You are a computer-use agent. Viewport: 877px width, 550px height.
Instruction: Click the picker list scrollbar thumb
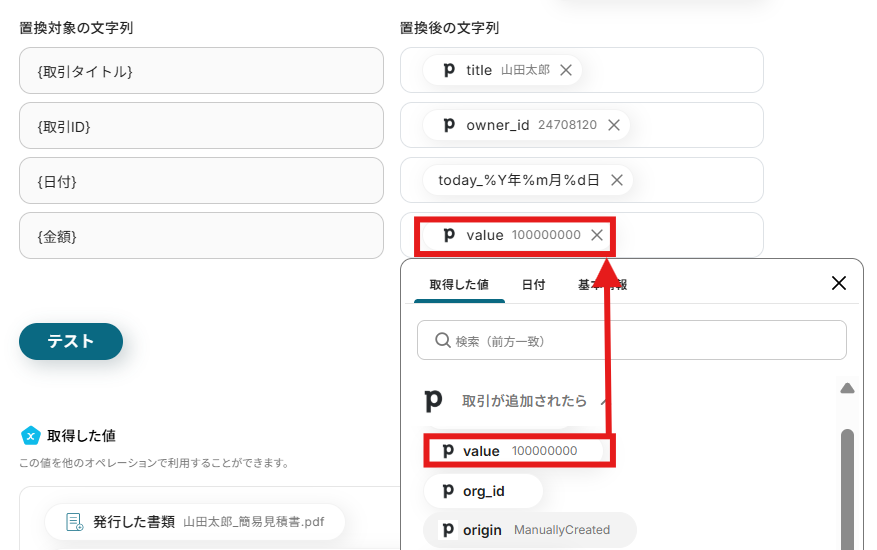tap(847, 490)
